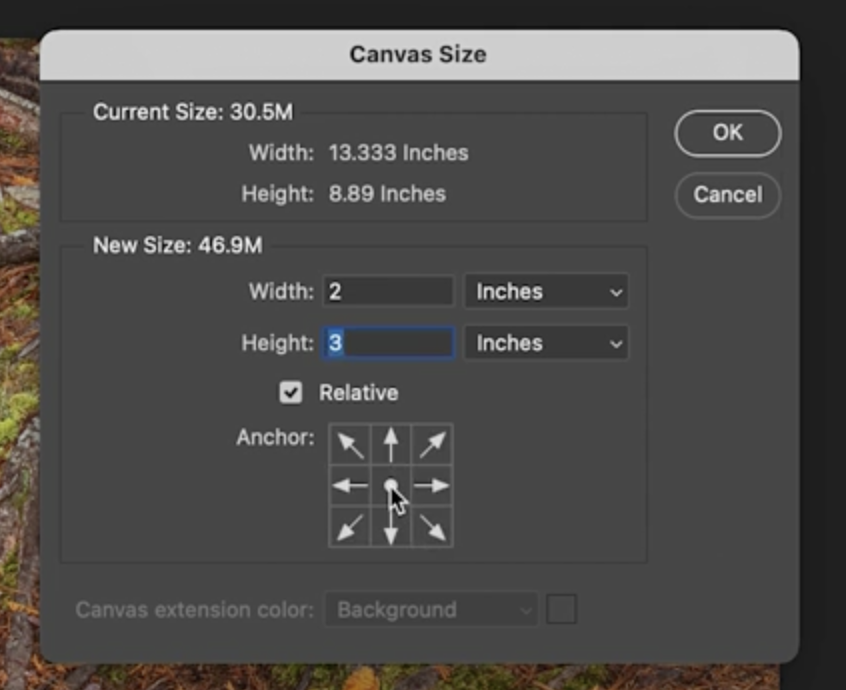Set anchor to middle-left arrow
Viewport: 846px width, 690px height.
pos(350,486)
